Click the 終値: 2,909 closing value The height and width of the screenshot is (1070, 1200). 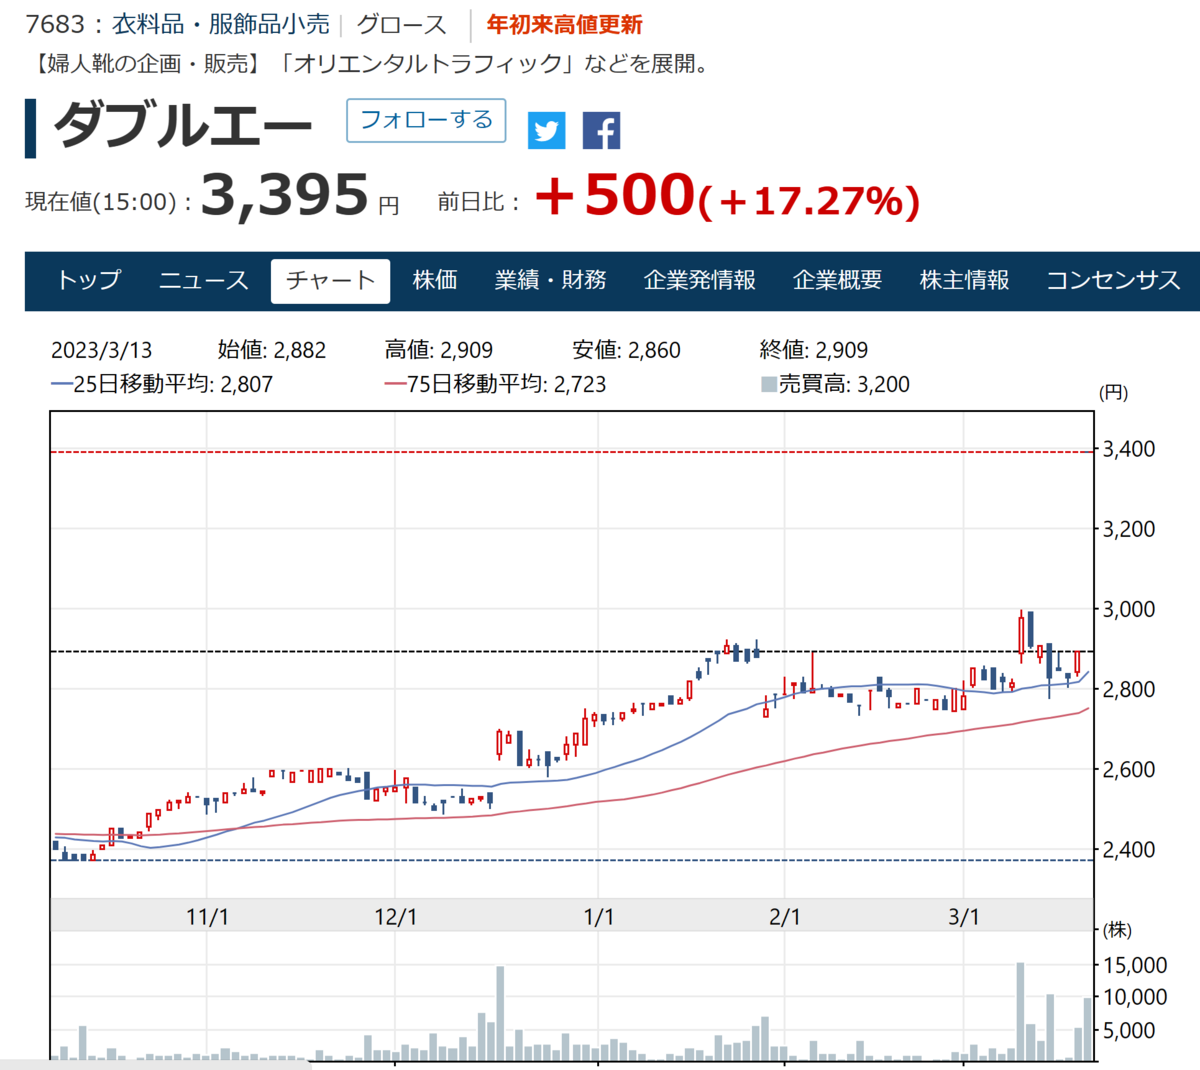pyautogui.click(x=814, y=350)
